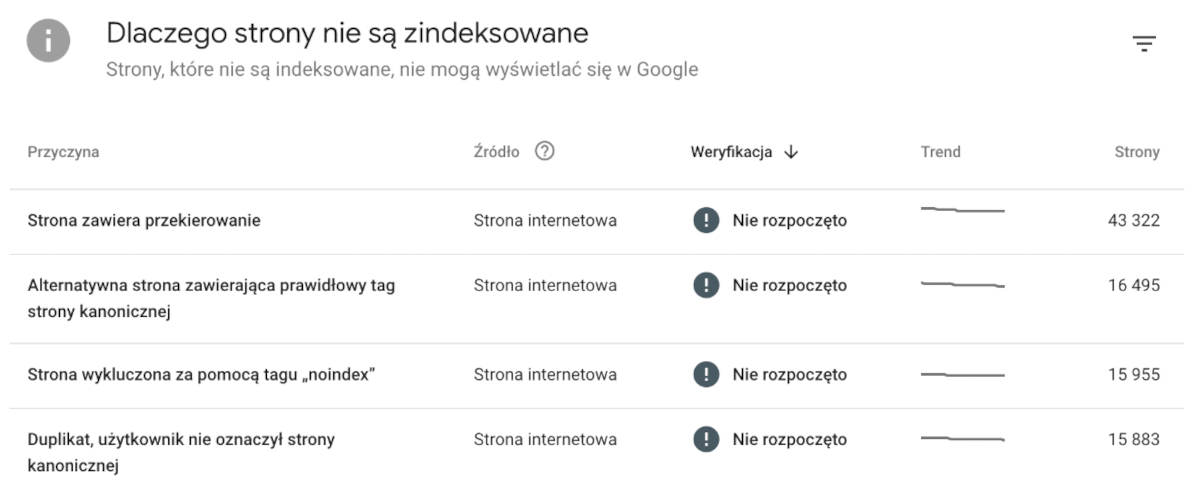Image resolution: width=1200 pixels, height=492 pixels.
Task: Click the Trend column header
Action: [940, 152]
